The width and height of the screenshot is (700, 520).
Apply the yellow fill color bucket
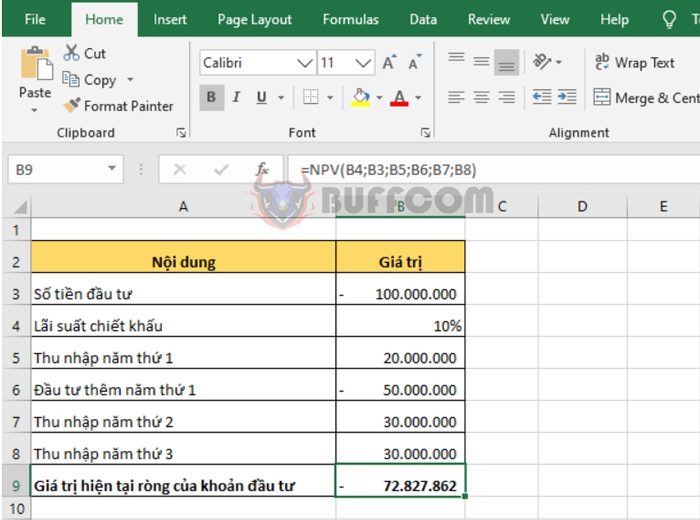click(361, 97)
